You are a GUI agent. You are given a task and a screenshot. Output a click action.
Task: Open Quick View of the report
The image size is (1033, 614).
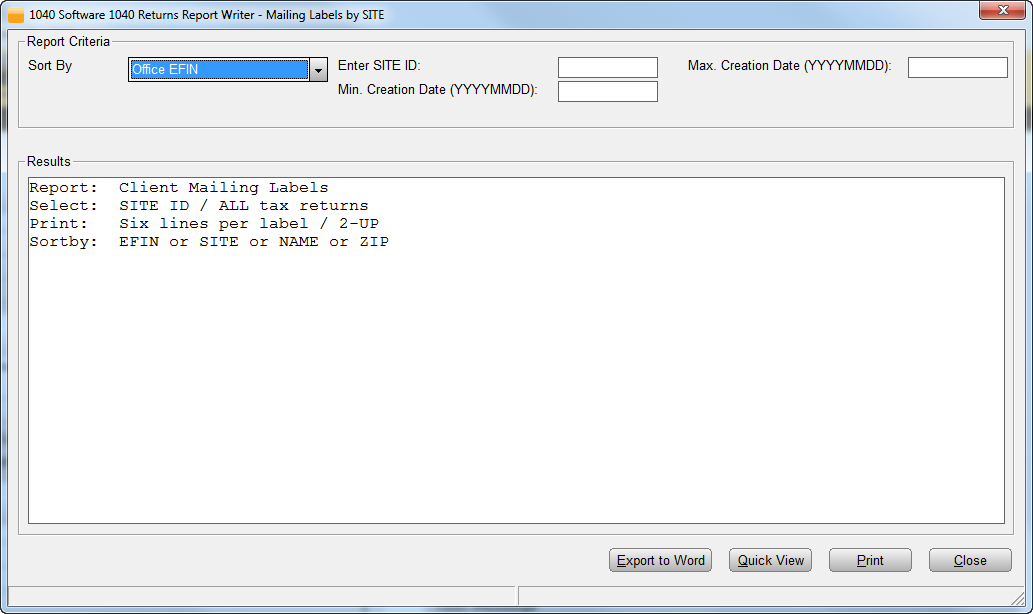click(x=770, y=561)
